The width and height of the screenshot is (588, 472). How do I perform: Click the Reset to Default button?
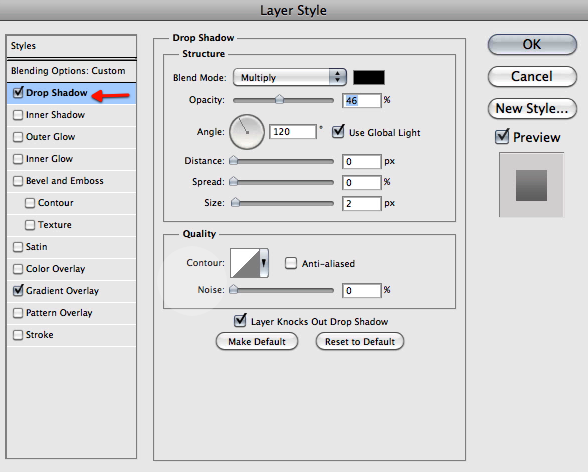tap(360, 342)
